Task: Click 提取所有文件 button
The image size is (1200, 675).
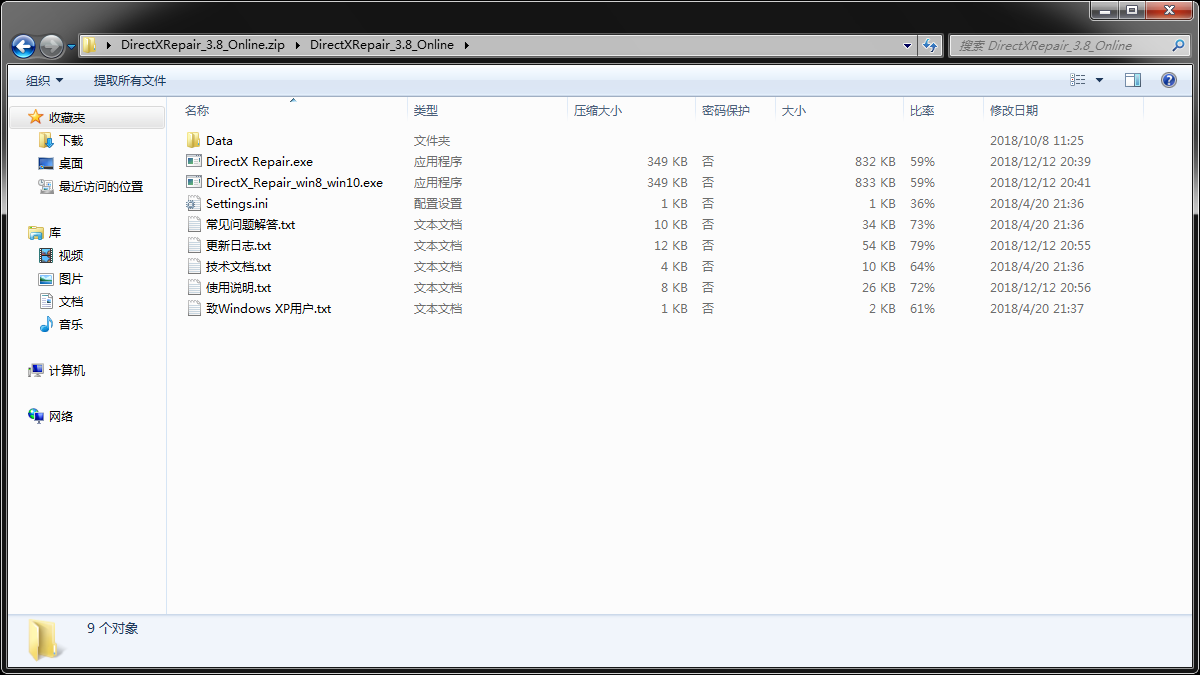Action: [130, 80]
